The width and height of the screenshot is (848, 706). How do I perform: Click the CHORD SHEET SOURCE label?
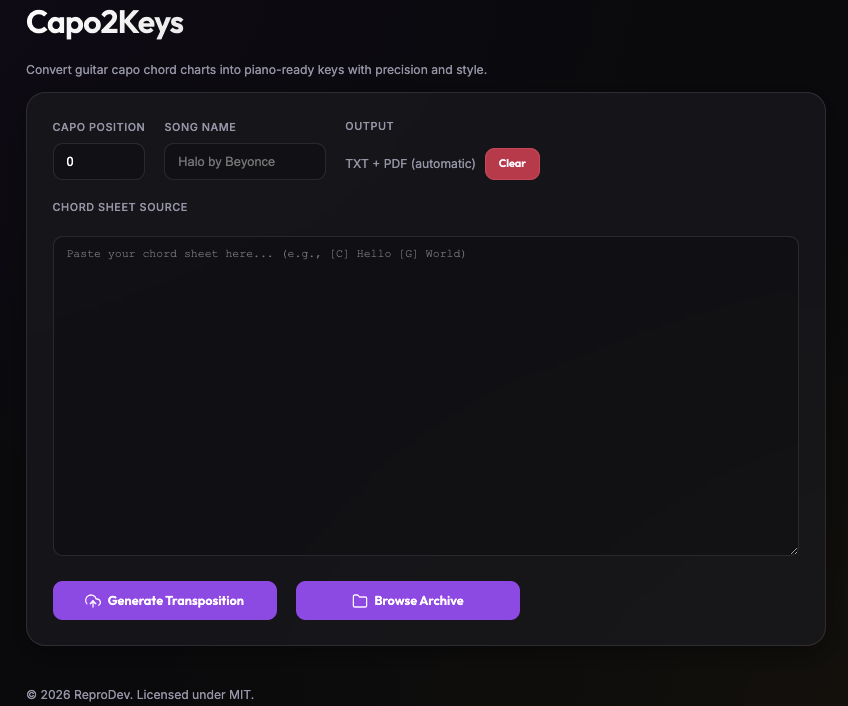120,207
